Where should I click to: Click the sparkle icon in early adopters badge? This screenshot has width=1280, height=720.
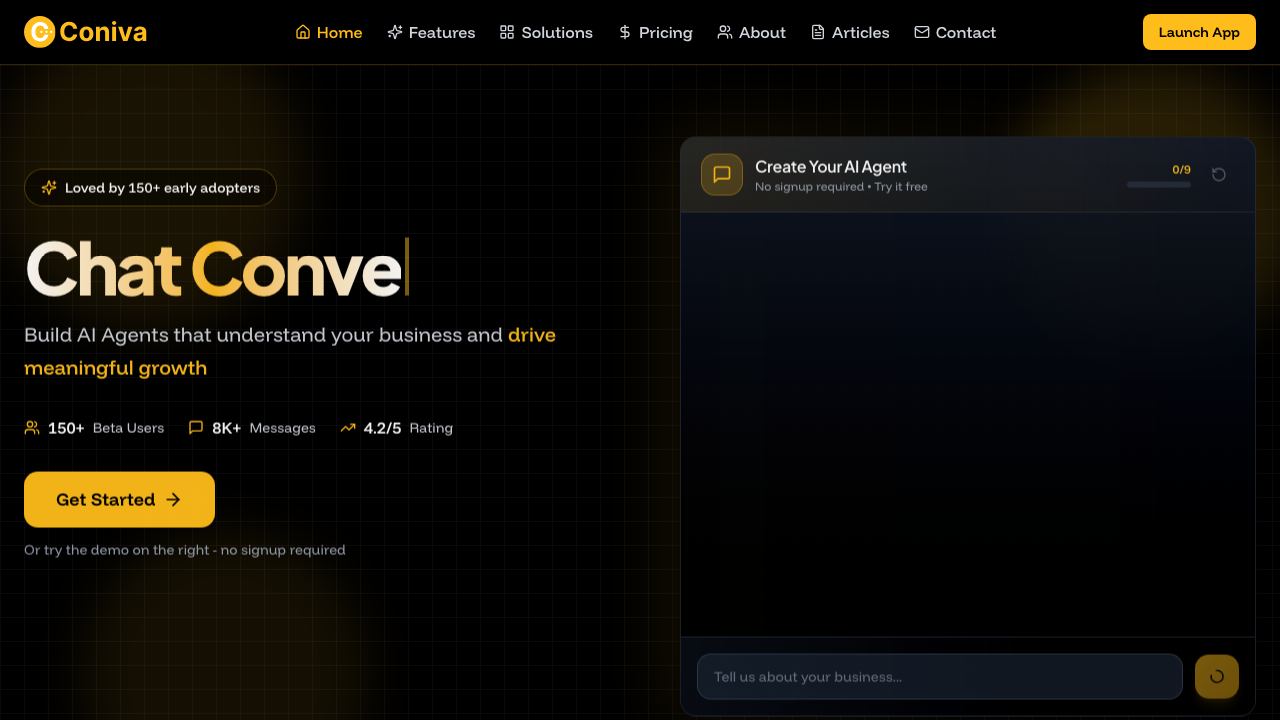49,187
